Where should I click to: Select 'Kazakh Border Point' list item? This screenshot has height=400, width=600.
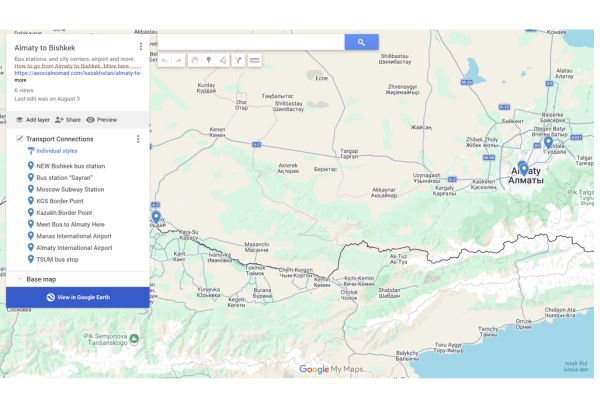[x=64, y=213]
